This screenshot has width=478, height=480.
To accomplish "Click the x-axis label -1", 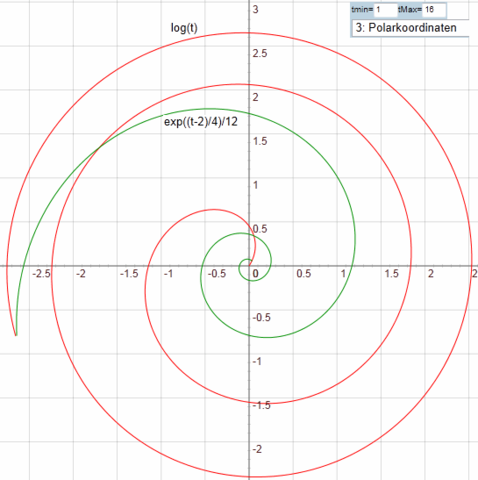I will click(x=168, y=274).
